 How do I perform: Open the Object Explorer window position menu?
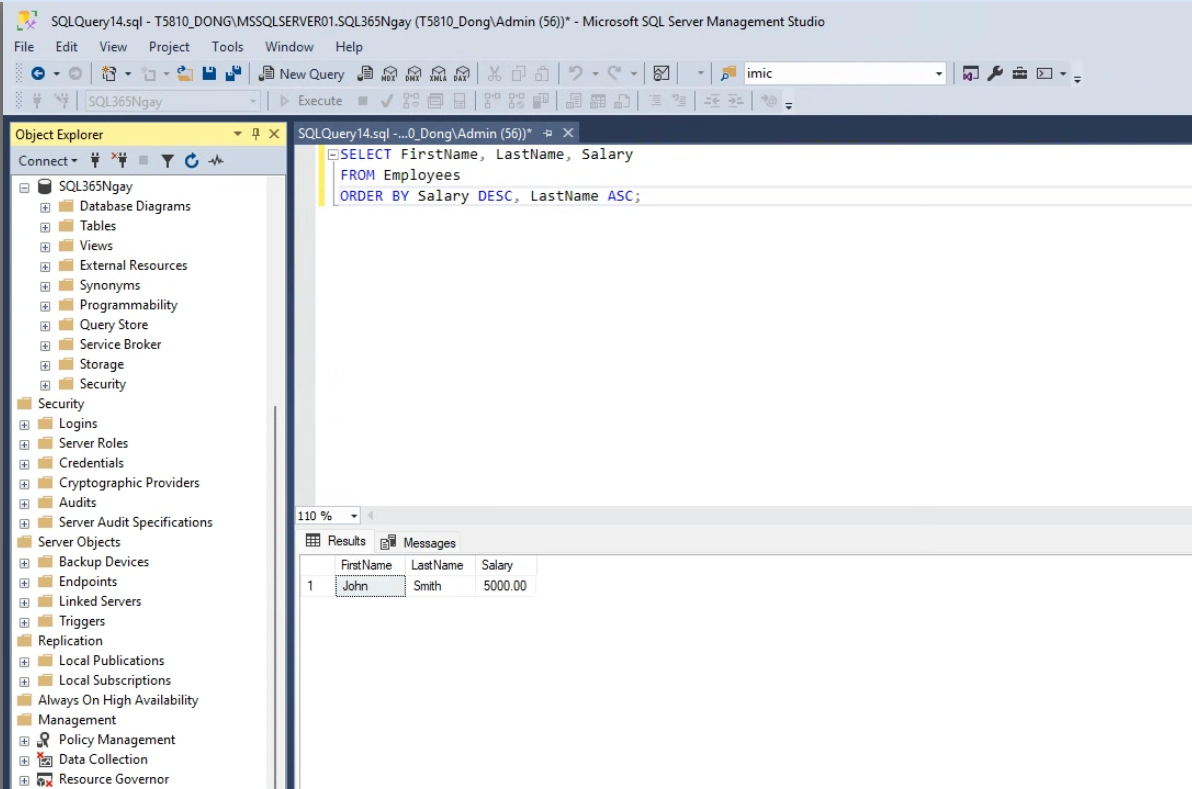238,135
